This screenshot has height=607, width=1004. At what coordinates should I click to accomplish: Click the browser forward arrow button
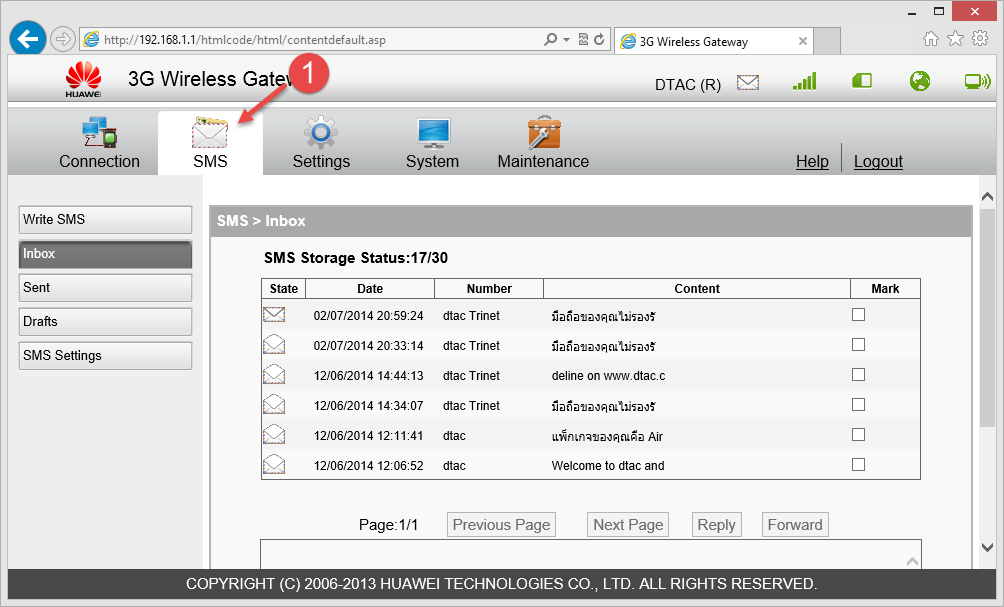(x=62, y=39)
